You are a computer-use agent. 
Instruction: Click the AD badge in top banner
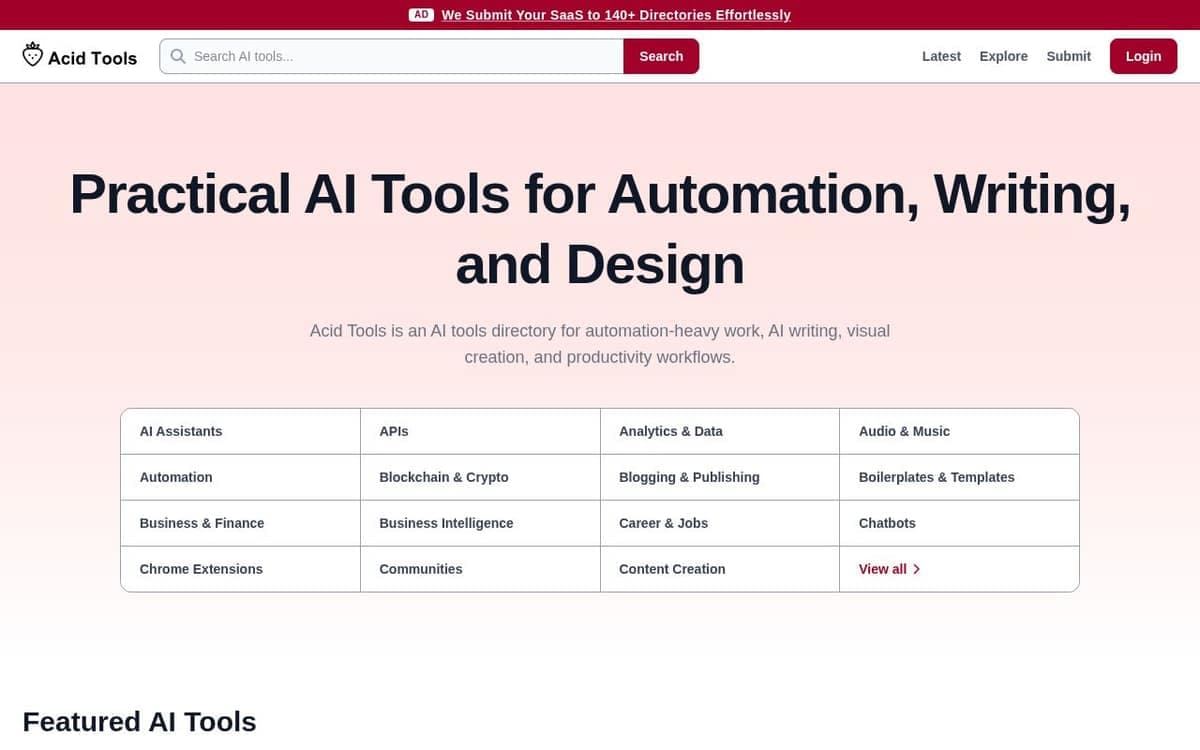[x=421, y=15]
